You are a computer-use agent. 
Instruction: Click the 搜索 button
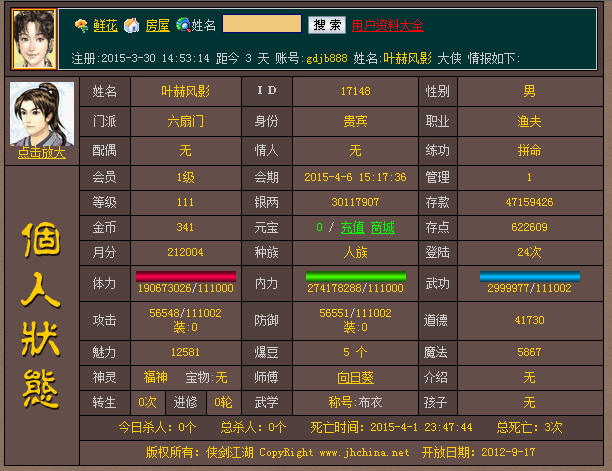327,25
